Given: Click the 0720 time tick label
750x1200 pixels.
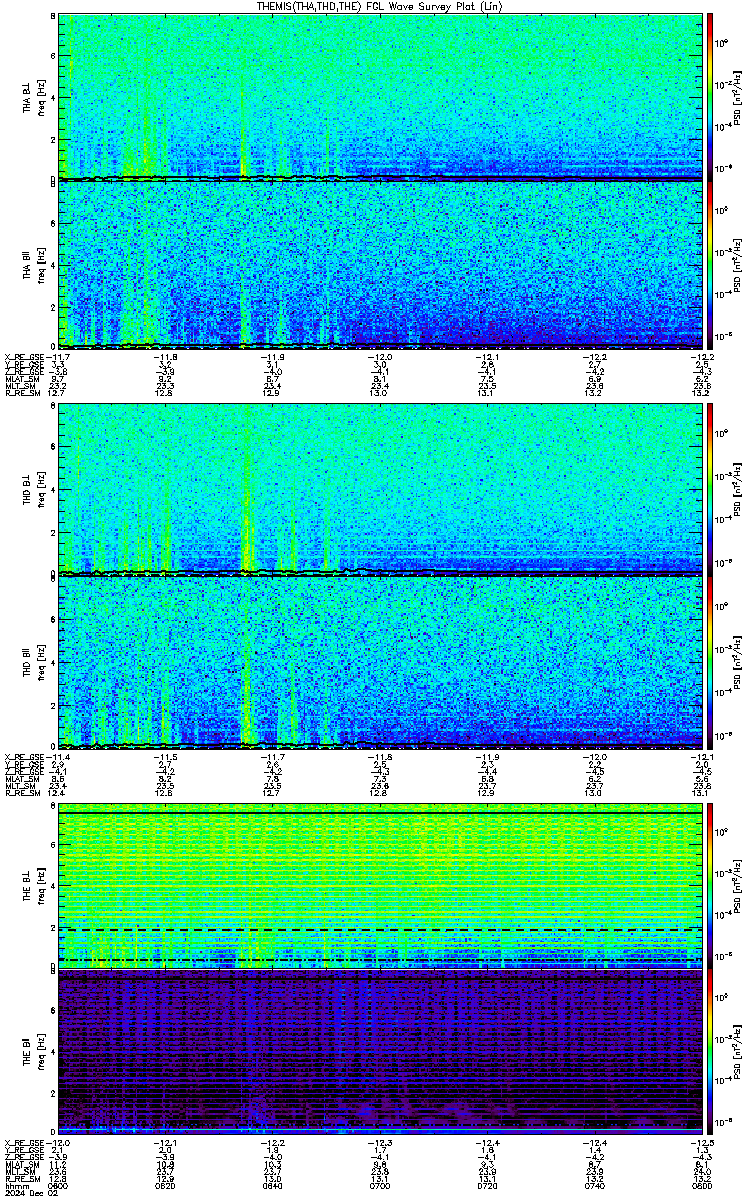Looking at the screenshot, I should [487, 1185].
